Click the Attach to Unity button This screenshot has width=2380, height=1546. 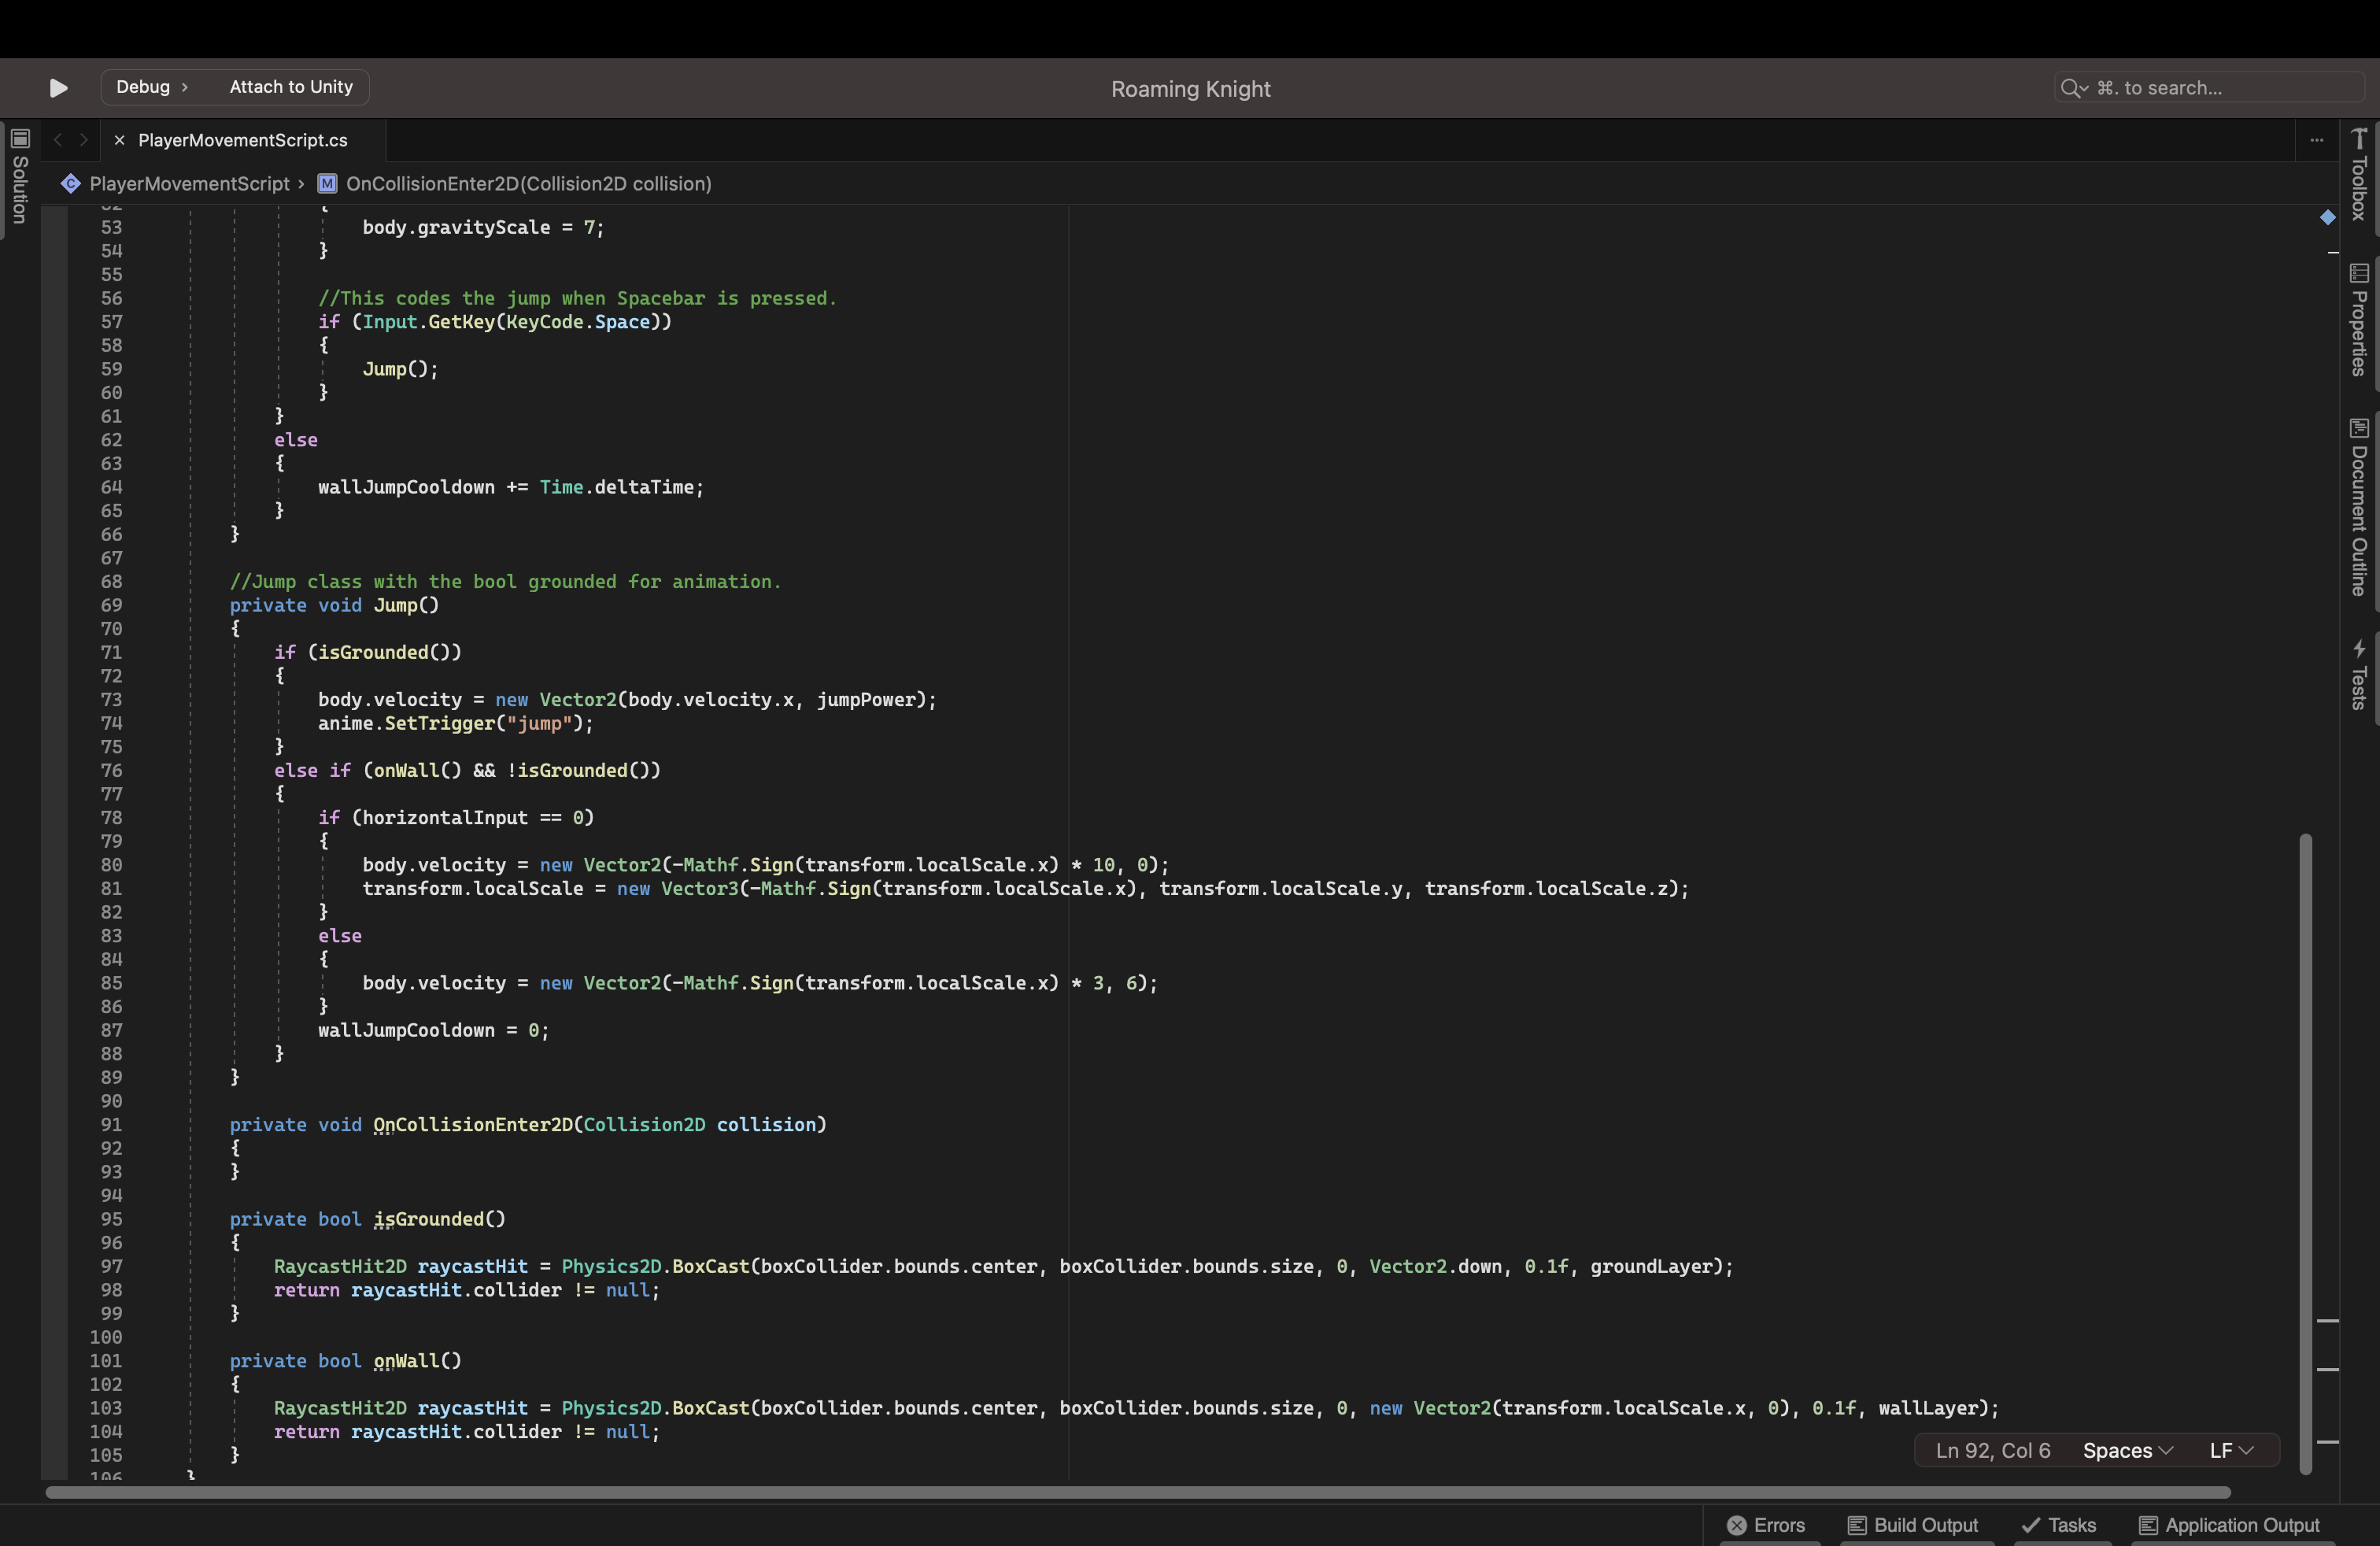[x=290, y=87]
